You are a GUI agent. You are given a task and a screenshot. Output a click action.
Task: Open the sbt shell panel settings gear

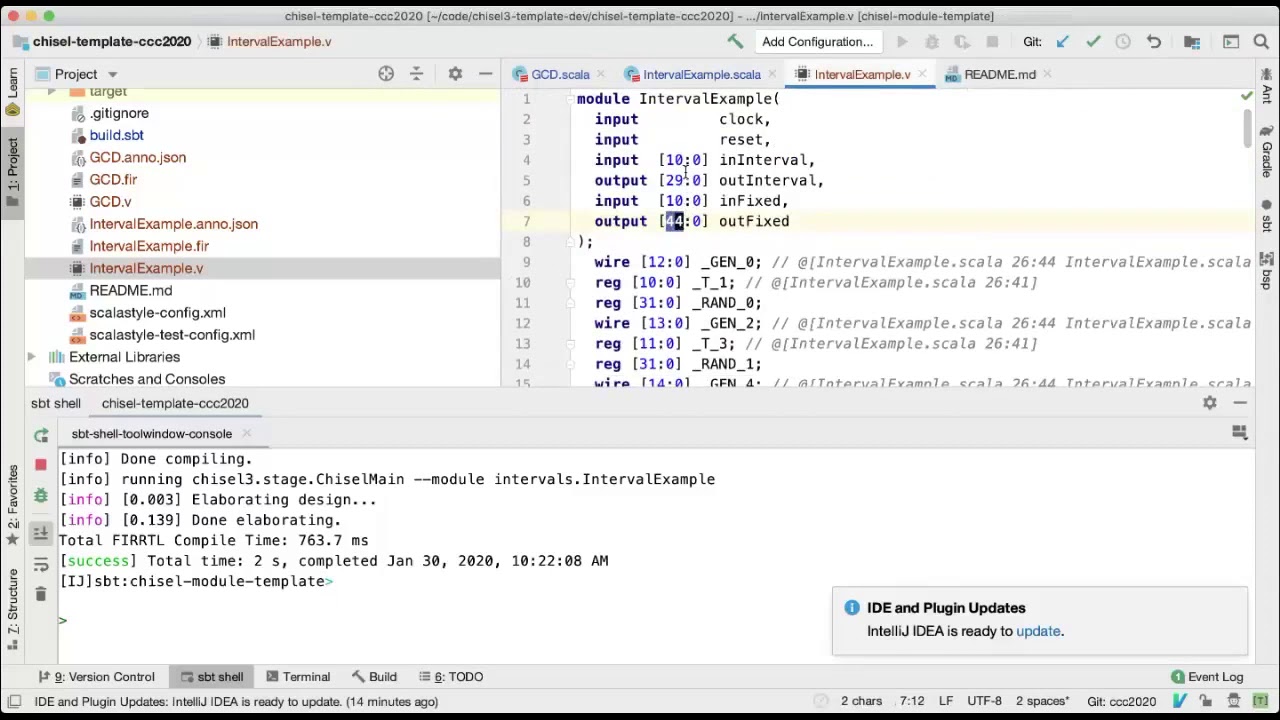[x=1210, y=403]
